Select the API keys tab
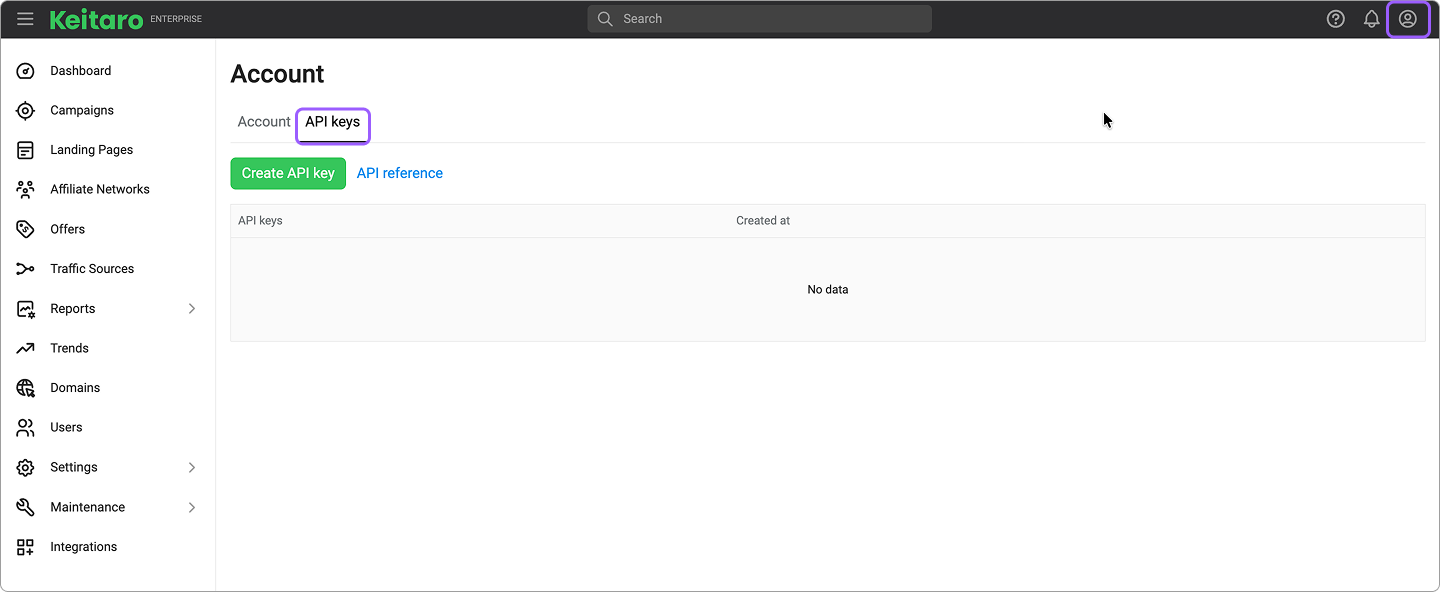Screen dimensions: 1440x592 click(x=332, y=122)
